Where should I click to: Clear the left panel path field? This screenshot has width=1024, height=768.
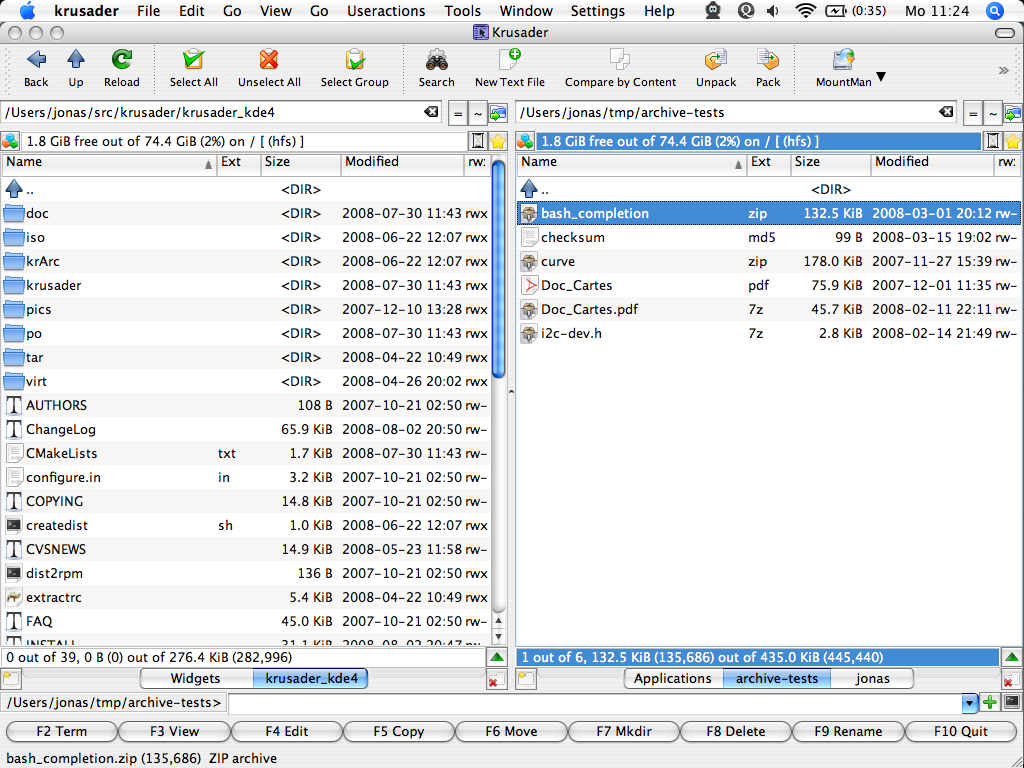coord(431,112)
